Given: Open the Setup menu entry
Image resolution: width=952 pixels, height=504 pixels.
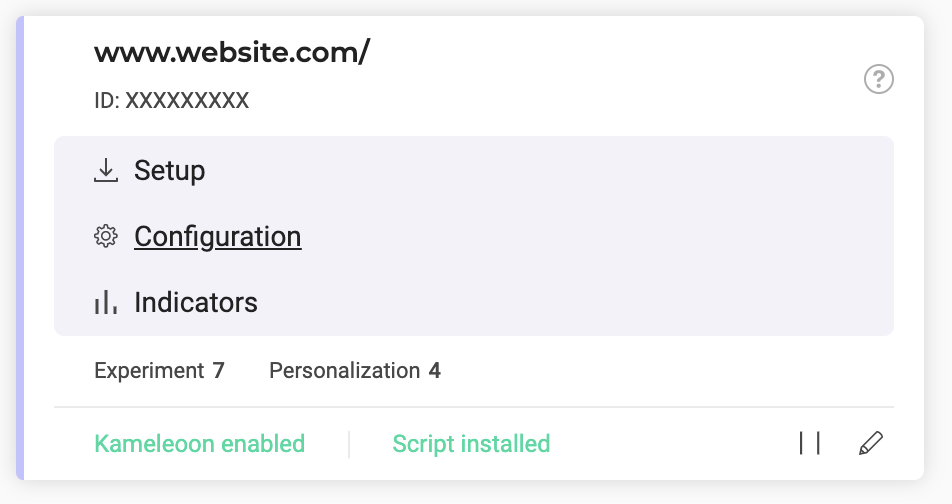Looking at the screenshot, I should (169, 171).
